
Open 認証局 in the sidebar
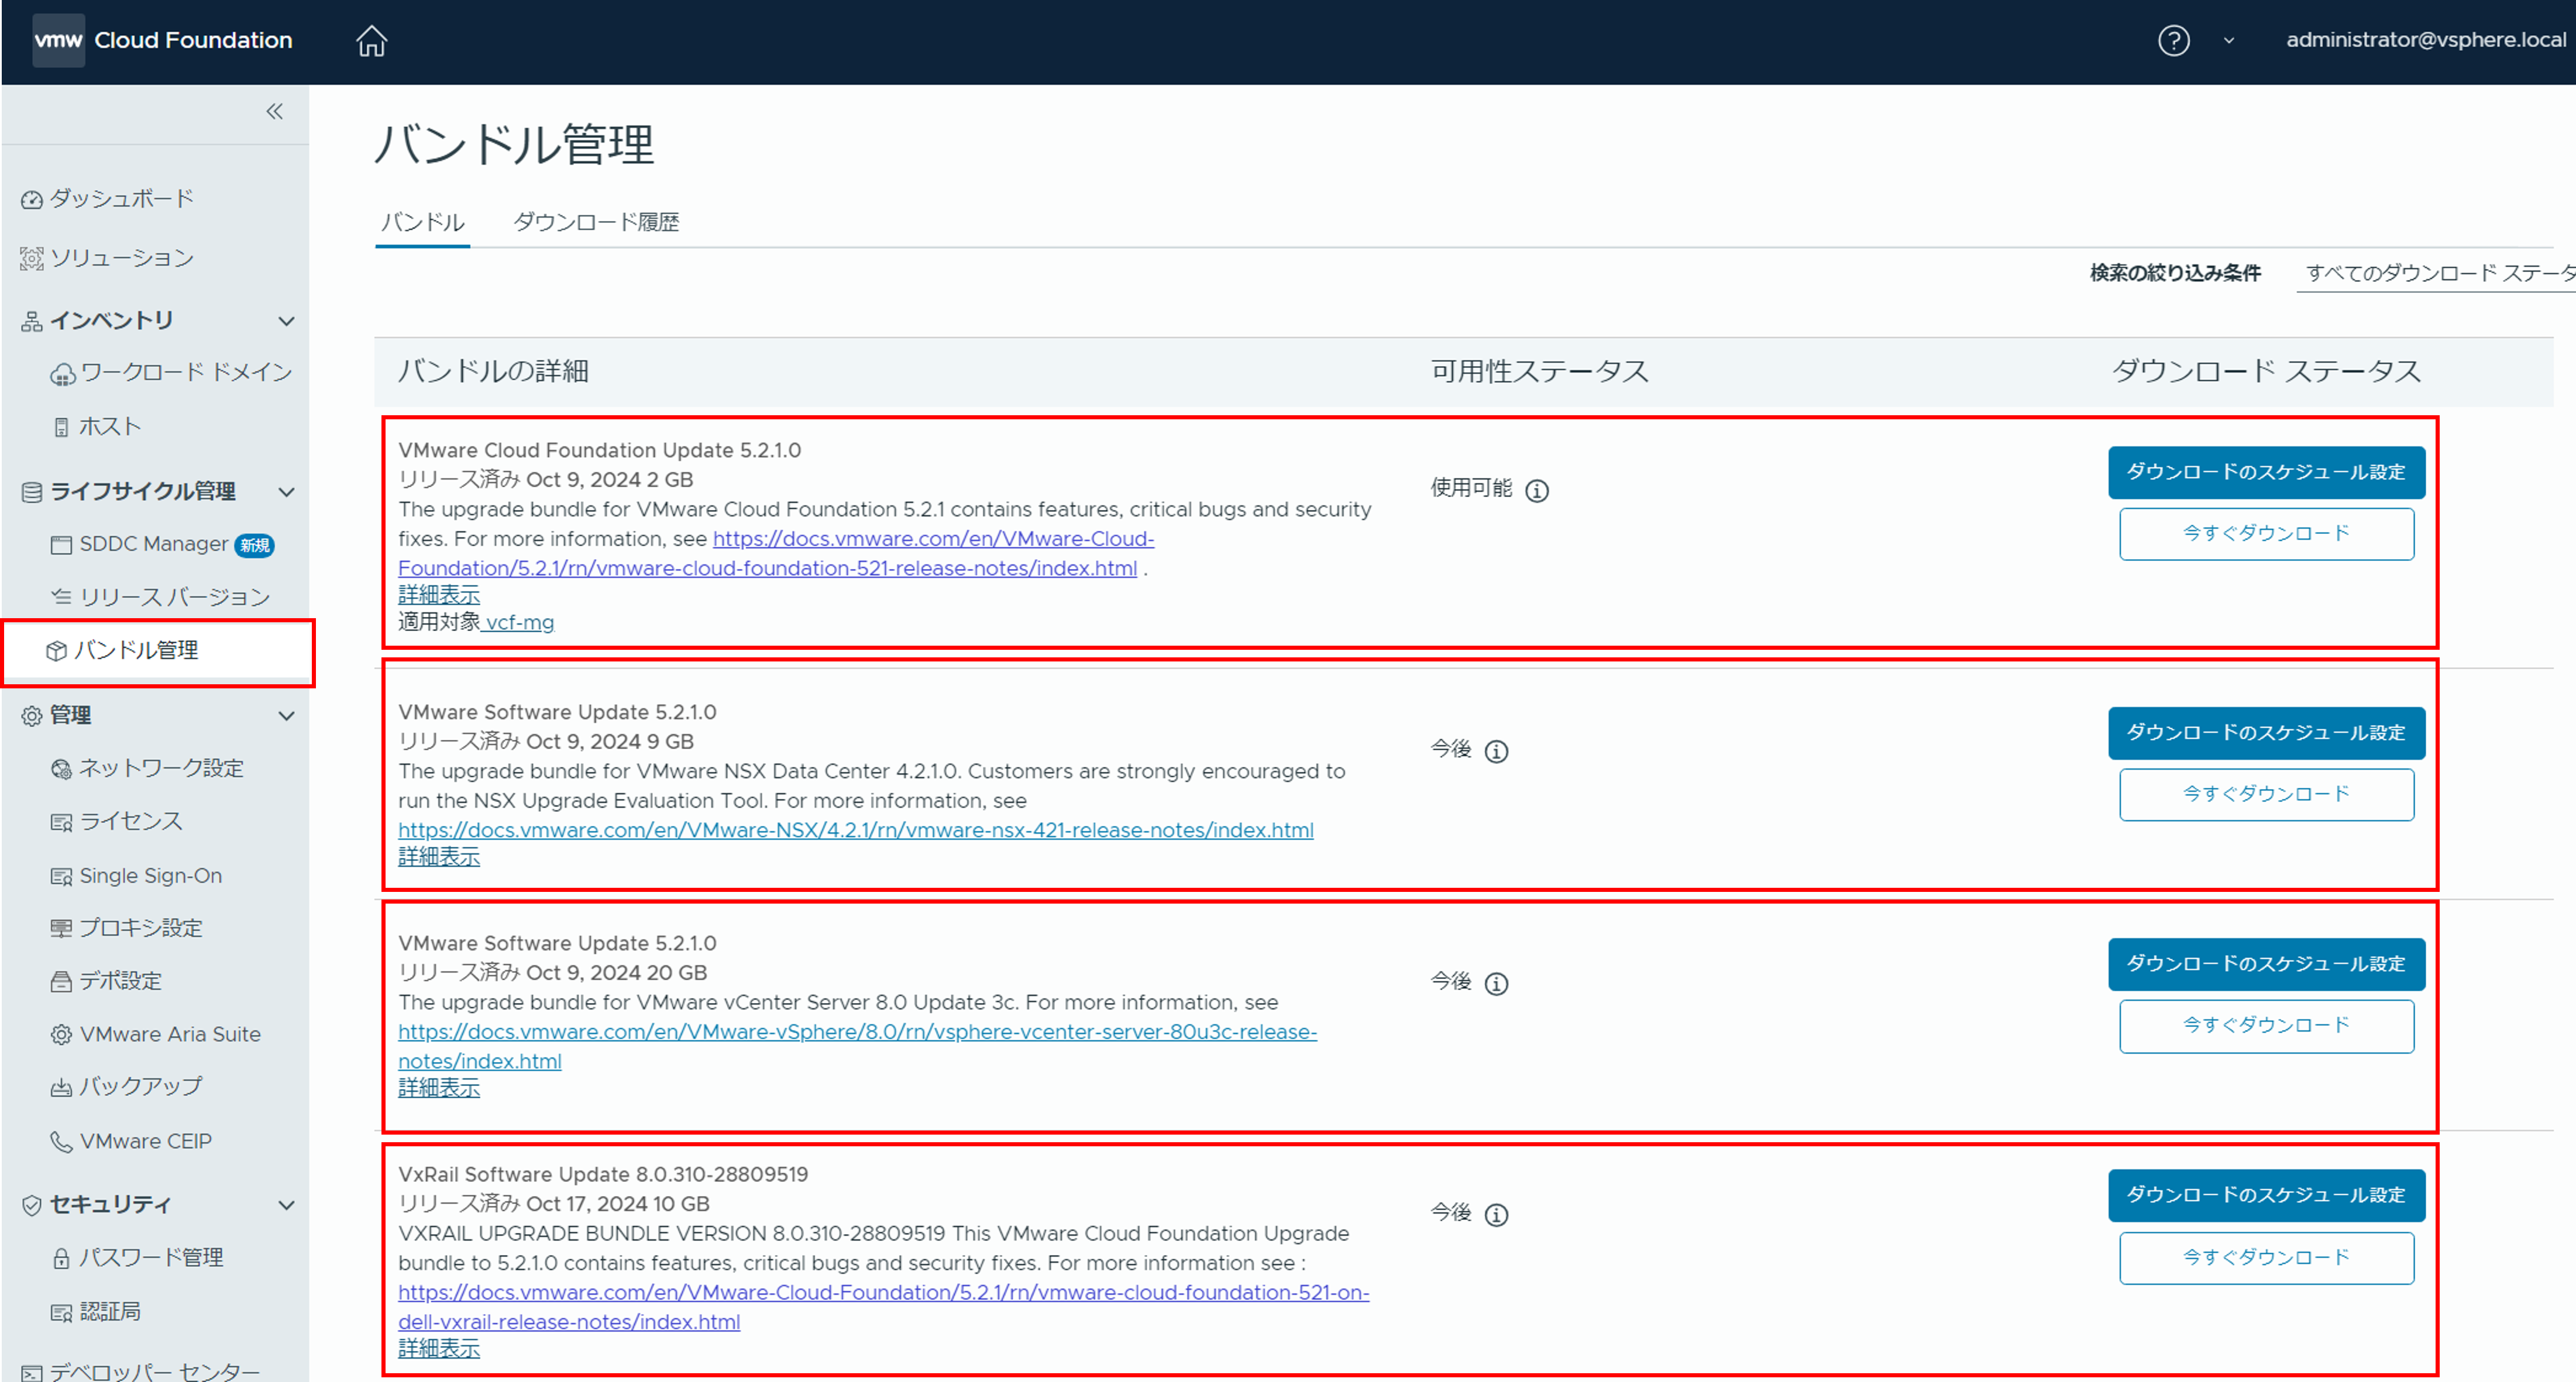[x=110, y=1311]
